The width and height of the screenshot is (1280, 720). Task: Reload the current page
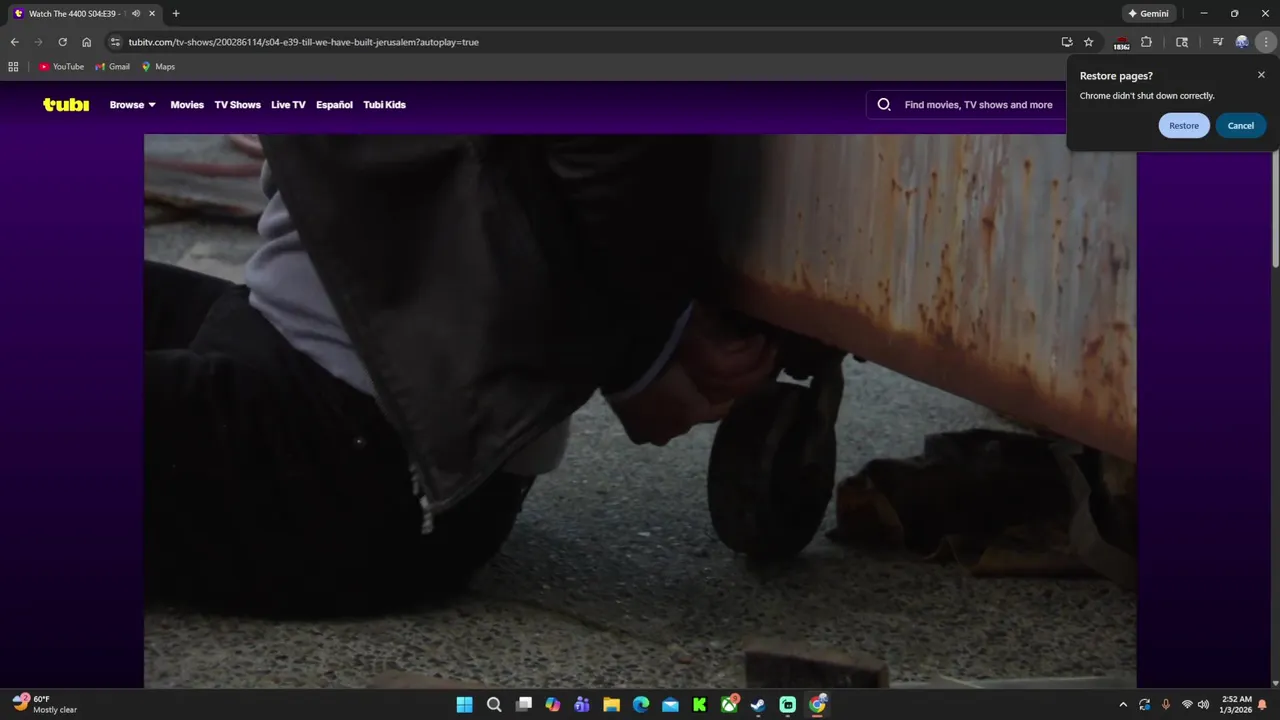pyautogui.click(x=62, y=42)
